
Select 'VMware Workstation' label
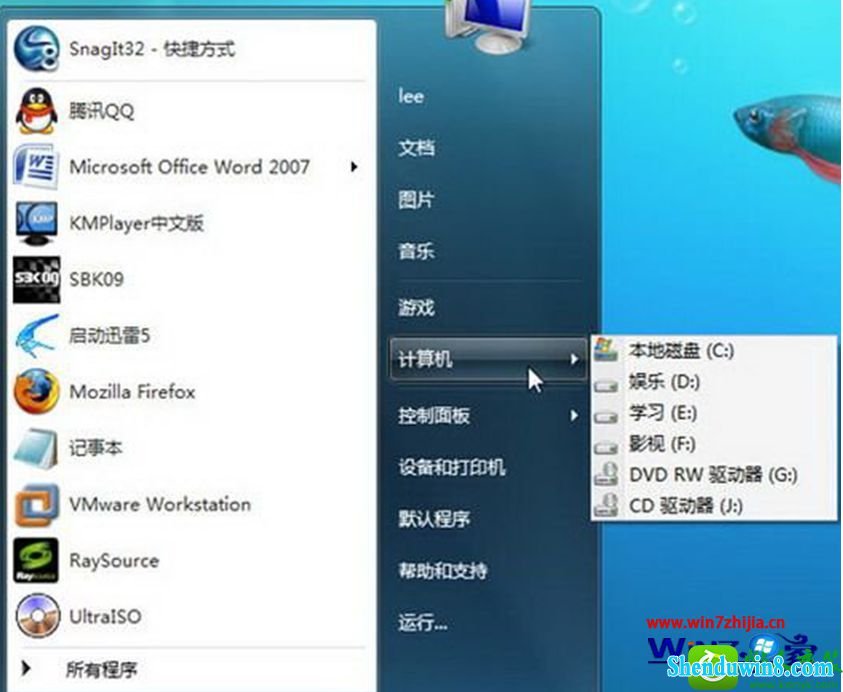point(160,504)
